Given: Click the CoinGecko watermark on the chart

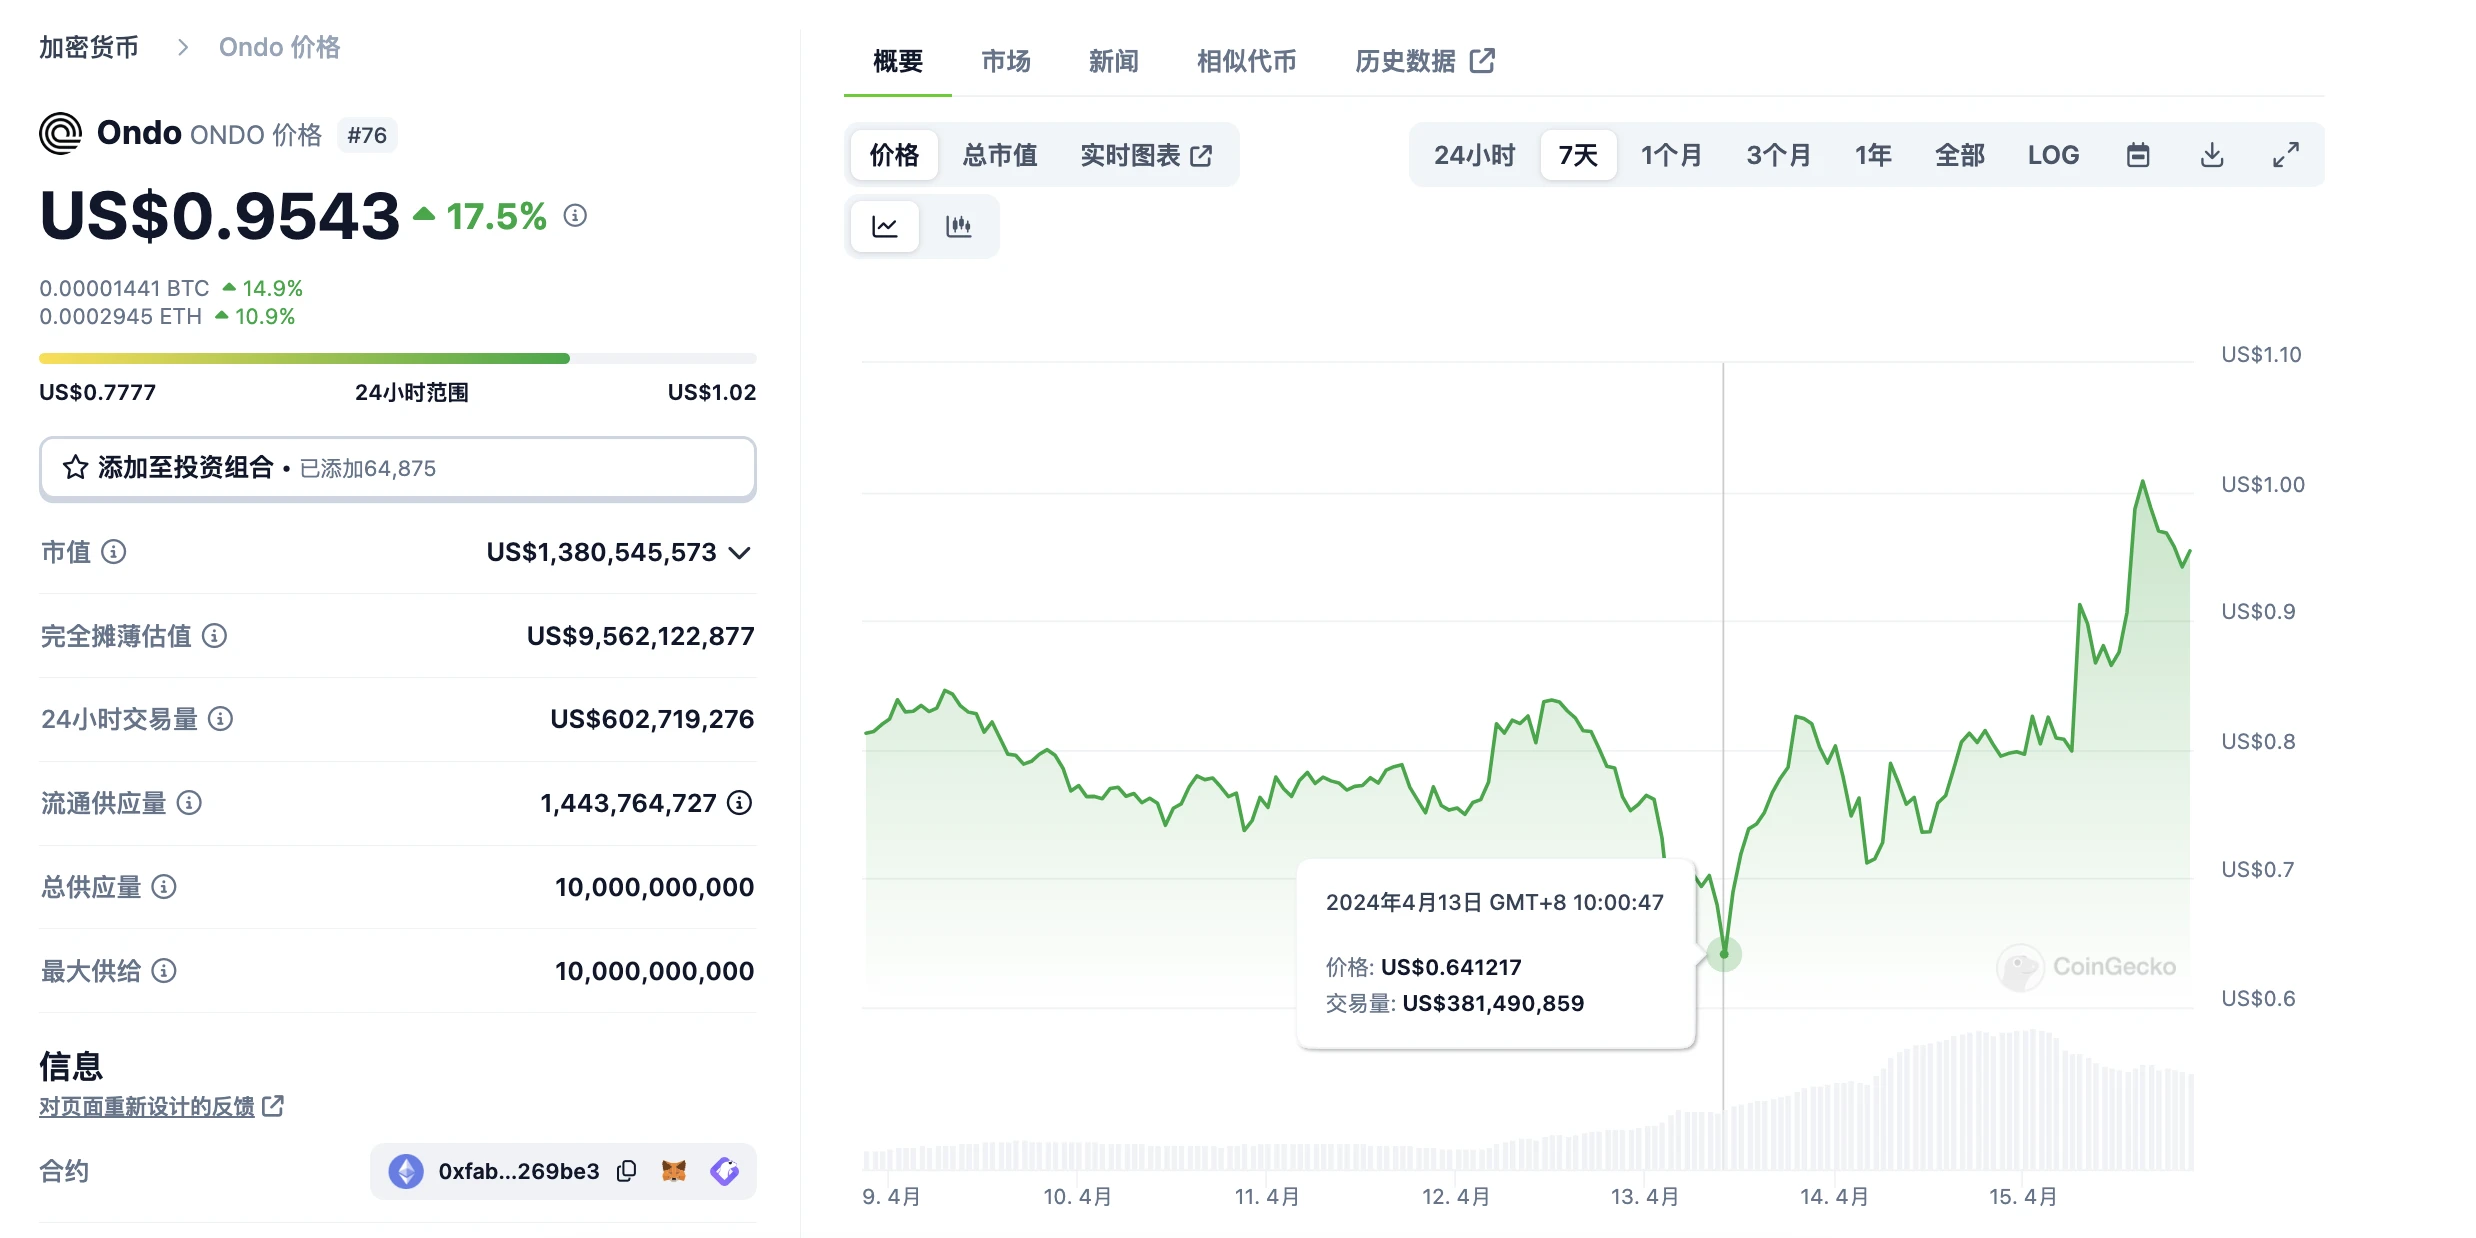Looking at the screenshot, I should [2087, 967].
